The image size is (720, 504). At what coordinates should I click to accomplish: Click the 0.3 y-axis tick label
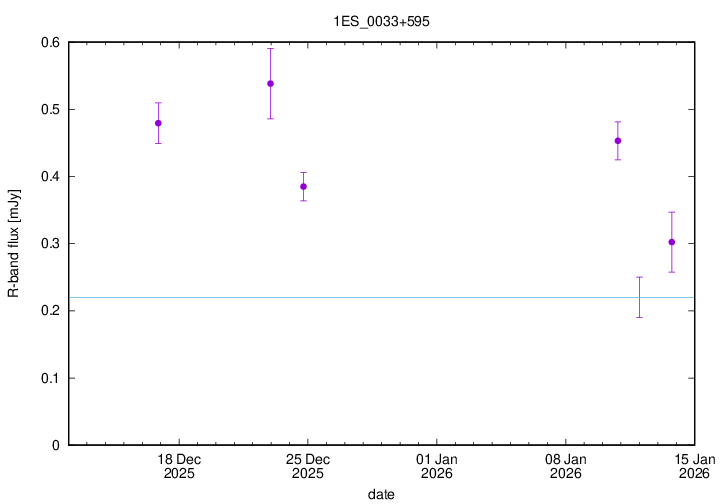point(49,244)
